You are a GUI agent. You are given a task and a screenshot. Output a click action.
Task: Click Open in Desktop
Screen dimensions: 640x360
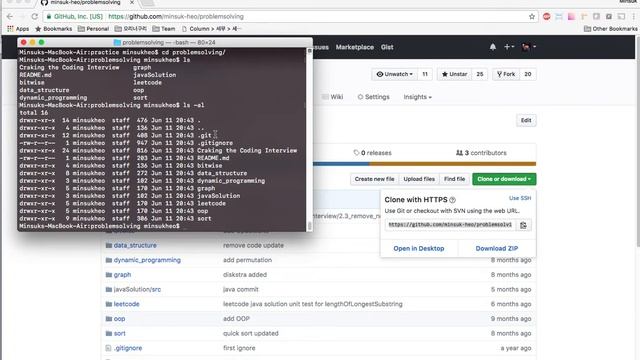[419, 249]
